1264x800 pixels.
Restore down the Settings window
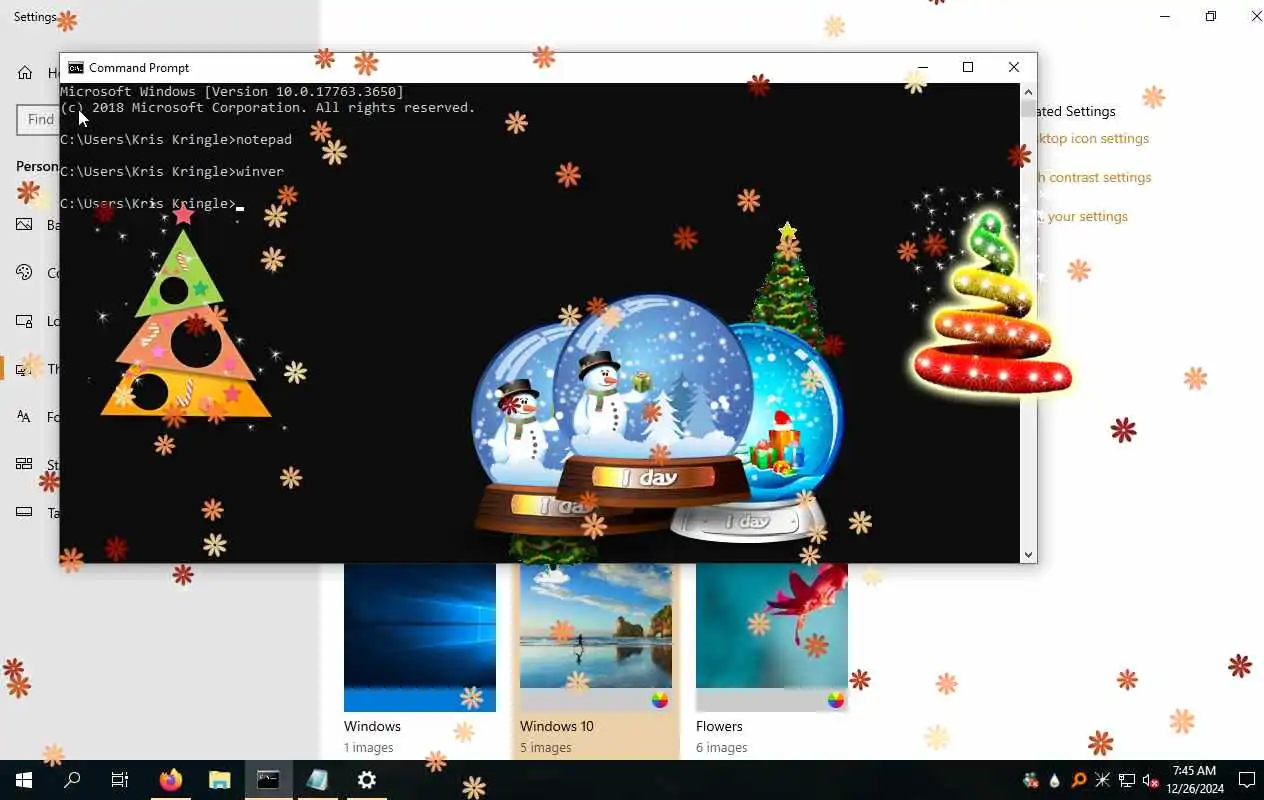tap(1211, 16)
